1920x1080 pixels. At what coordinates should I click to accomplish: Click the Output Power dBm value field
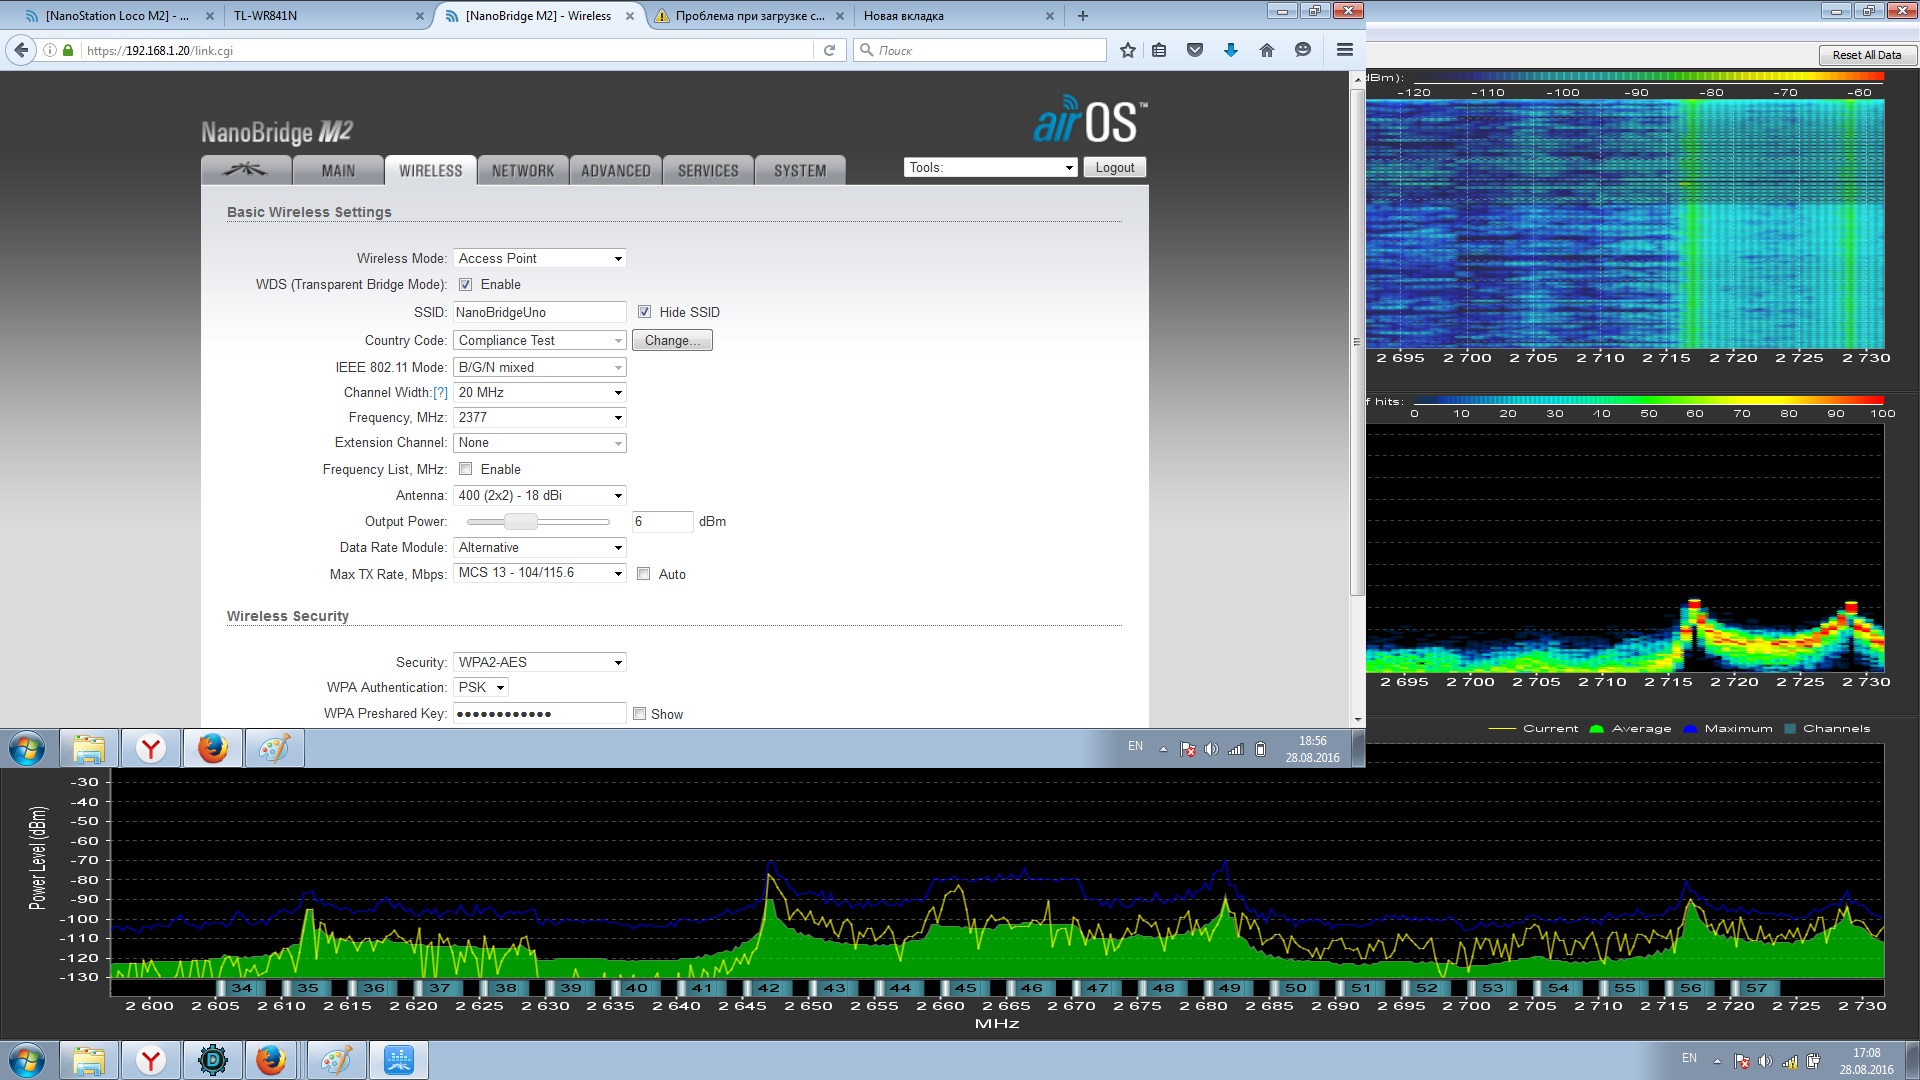662,521
